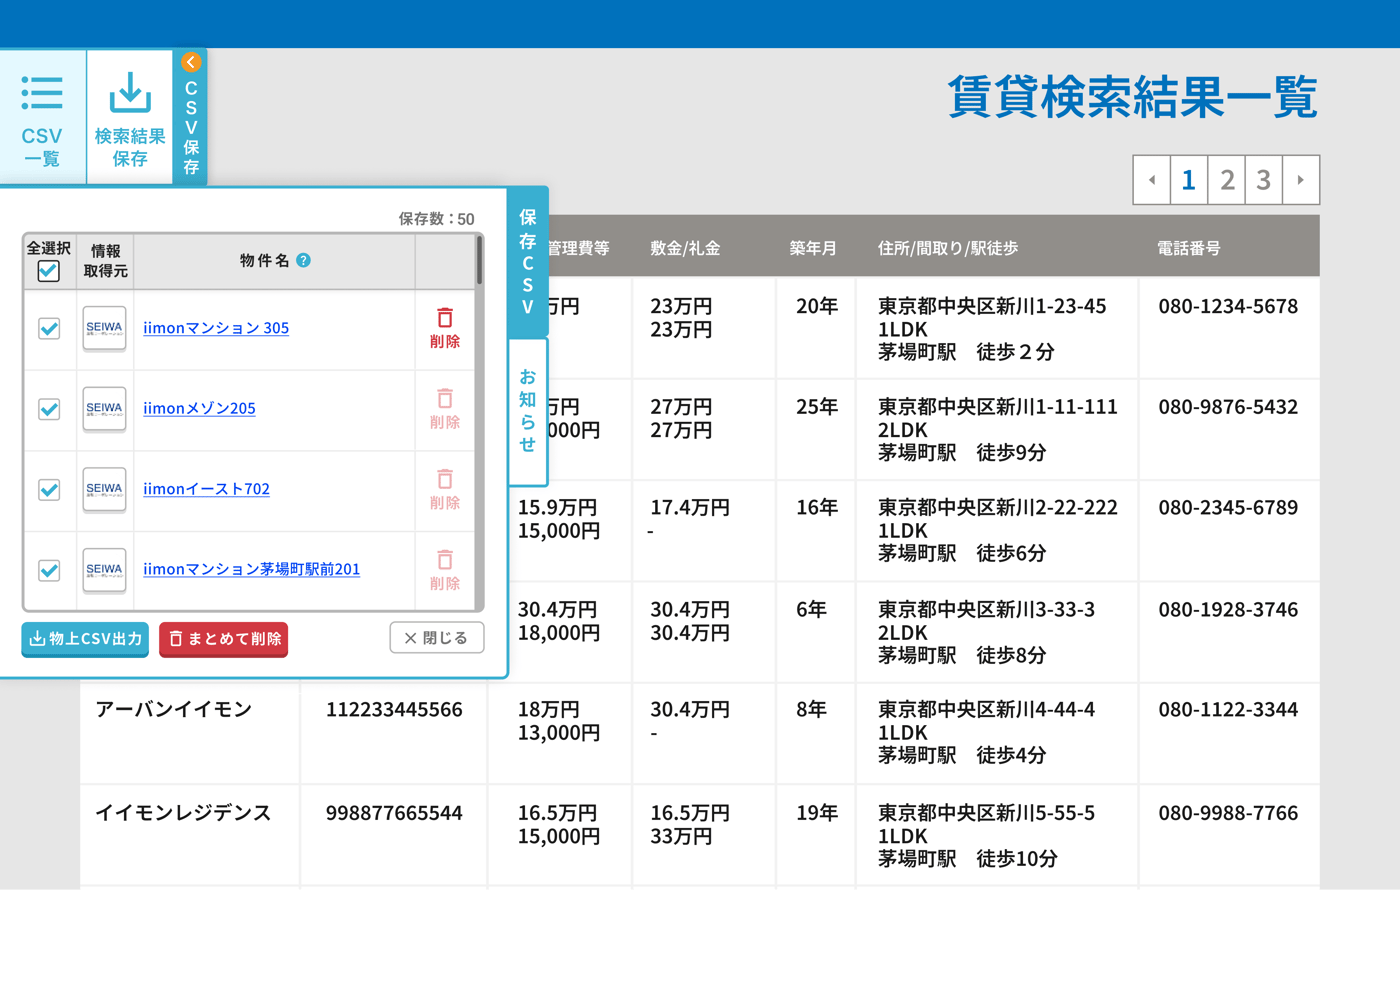Screen dimensions: 1400x988
Task: Click phone number 080-2345-6789
Action: coord(1228,508)
